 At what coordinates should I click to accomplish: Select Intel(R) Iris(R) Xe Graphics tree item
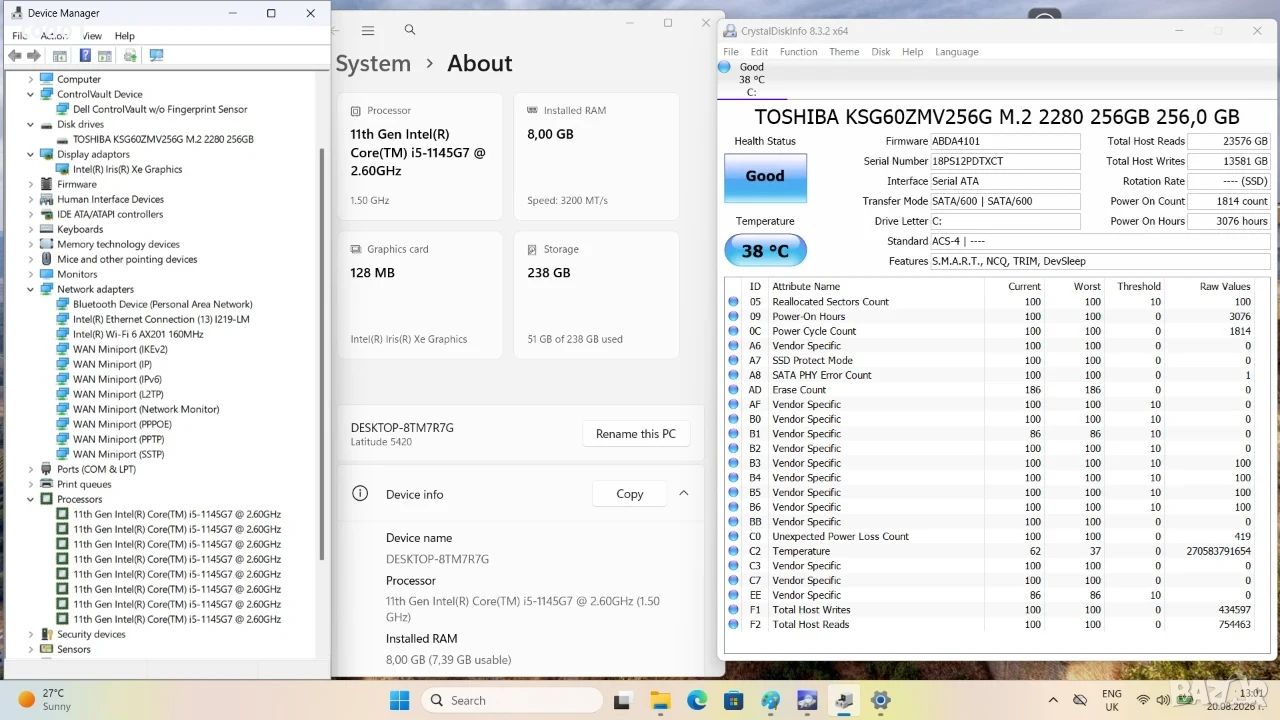click(x=127, y=169)
